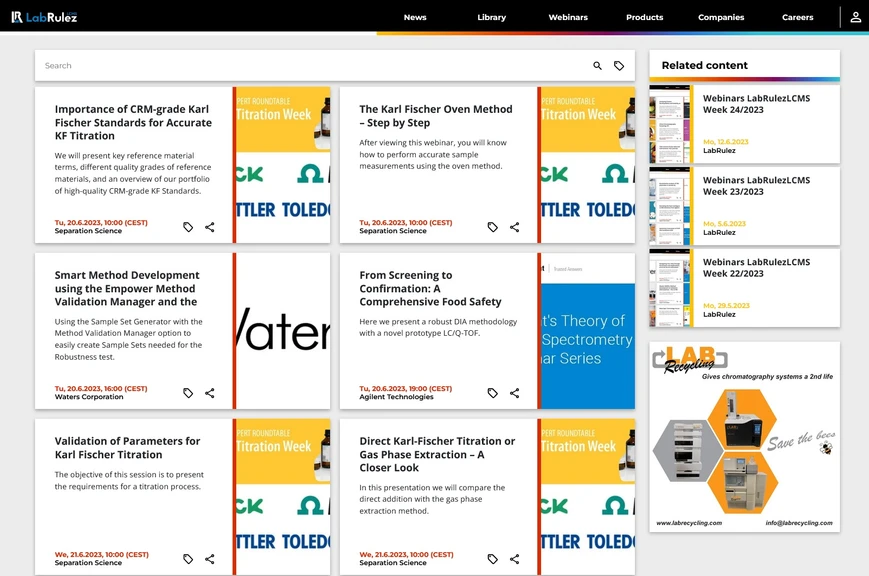Select Products in the top navigation
This screenshot has height=576, width=869.
[x=644, y=17]
